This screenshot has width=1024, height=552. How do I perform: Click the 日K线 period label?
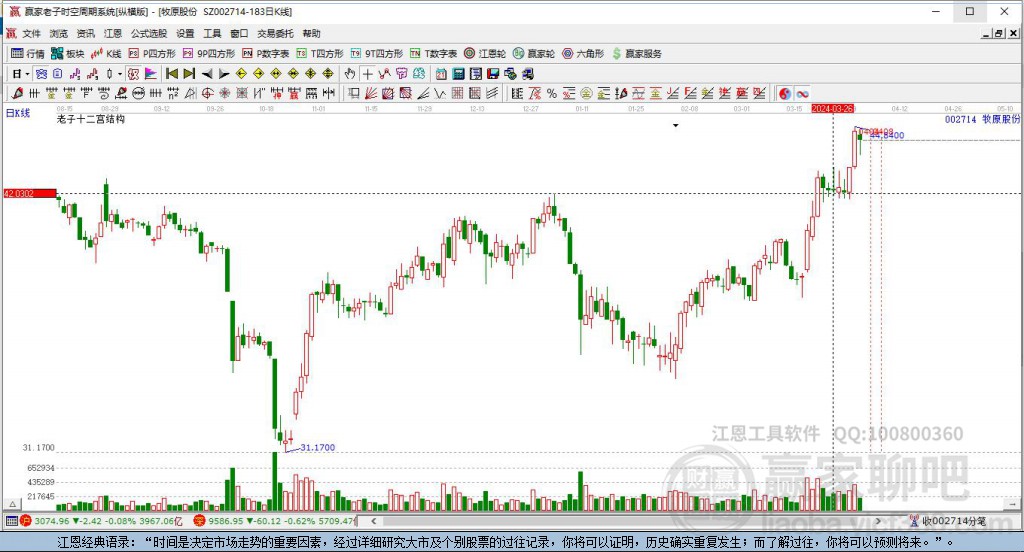(x=18, y=113)
